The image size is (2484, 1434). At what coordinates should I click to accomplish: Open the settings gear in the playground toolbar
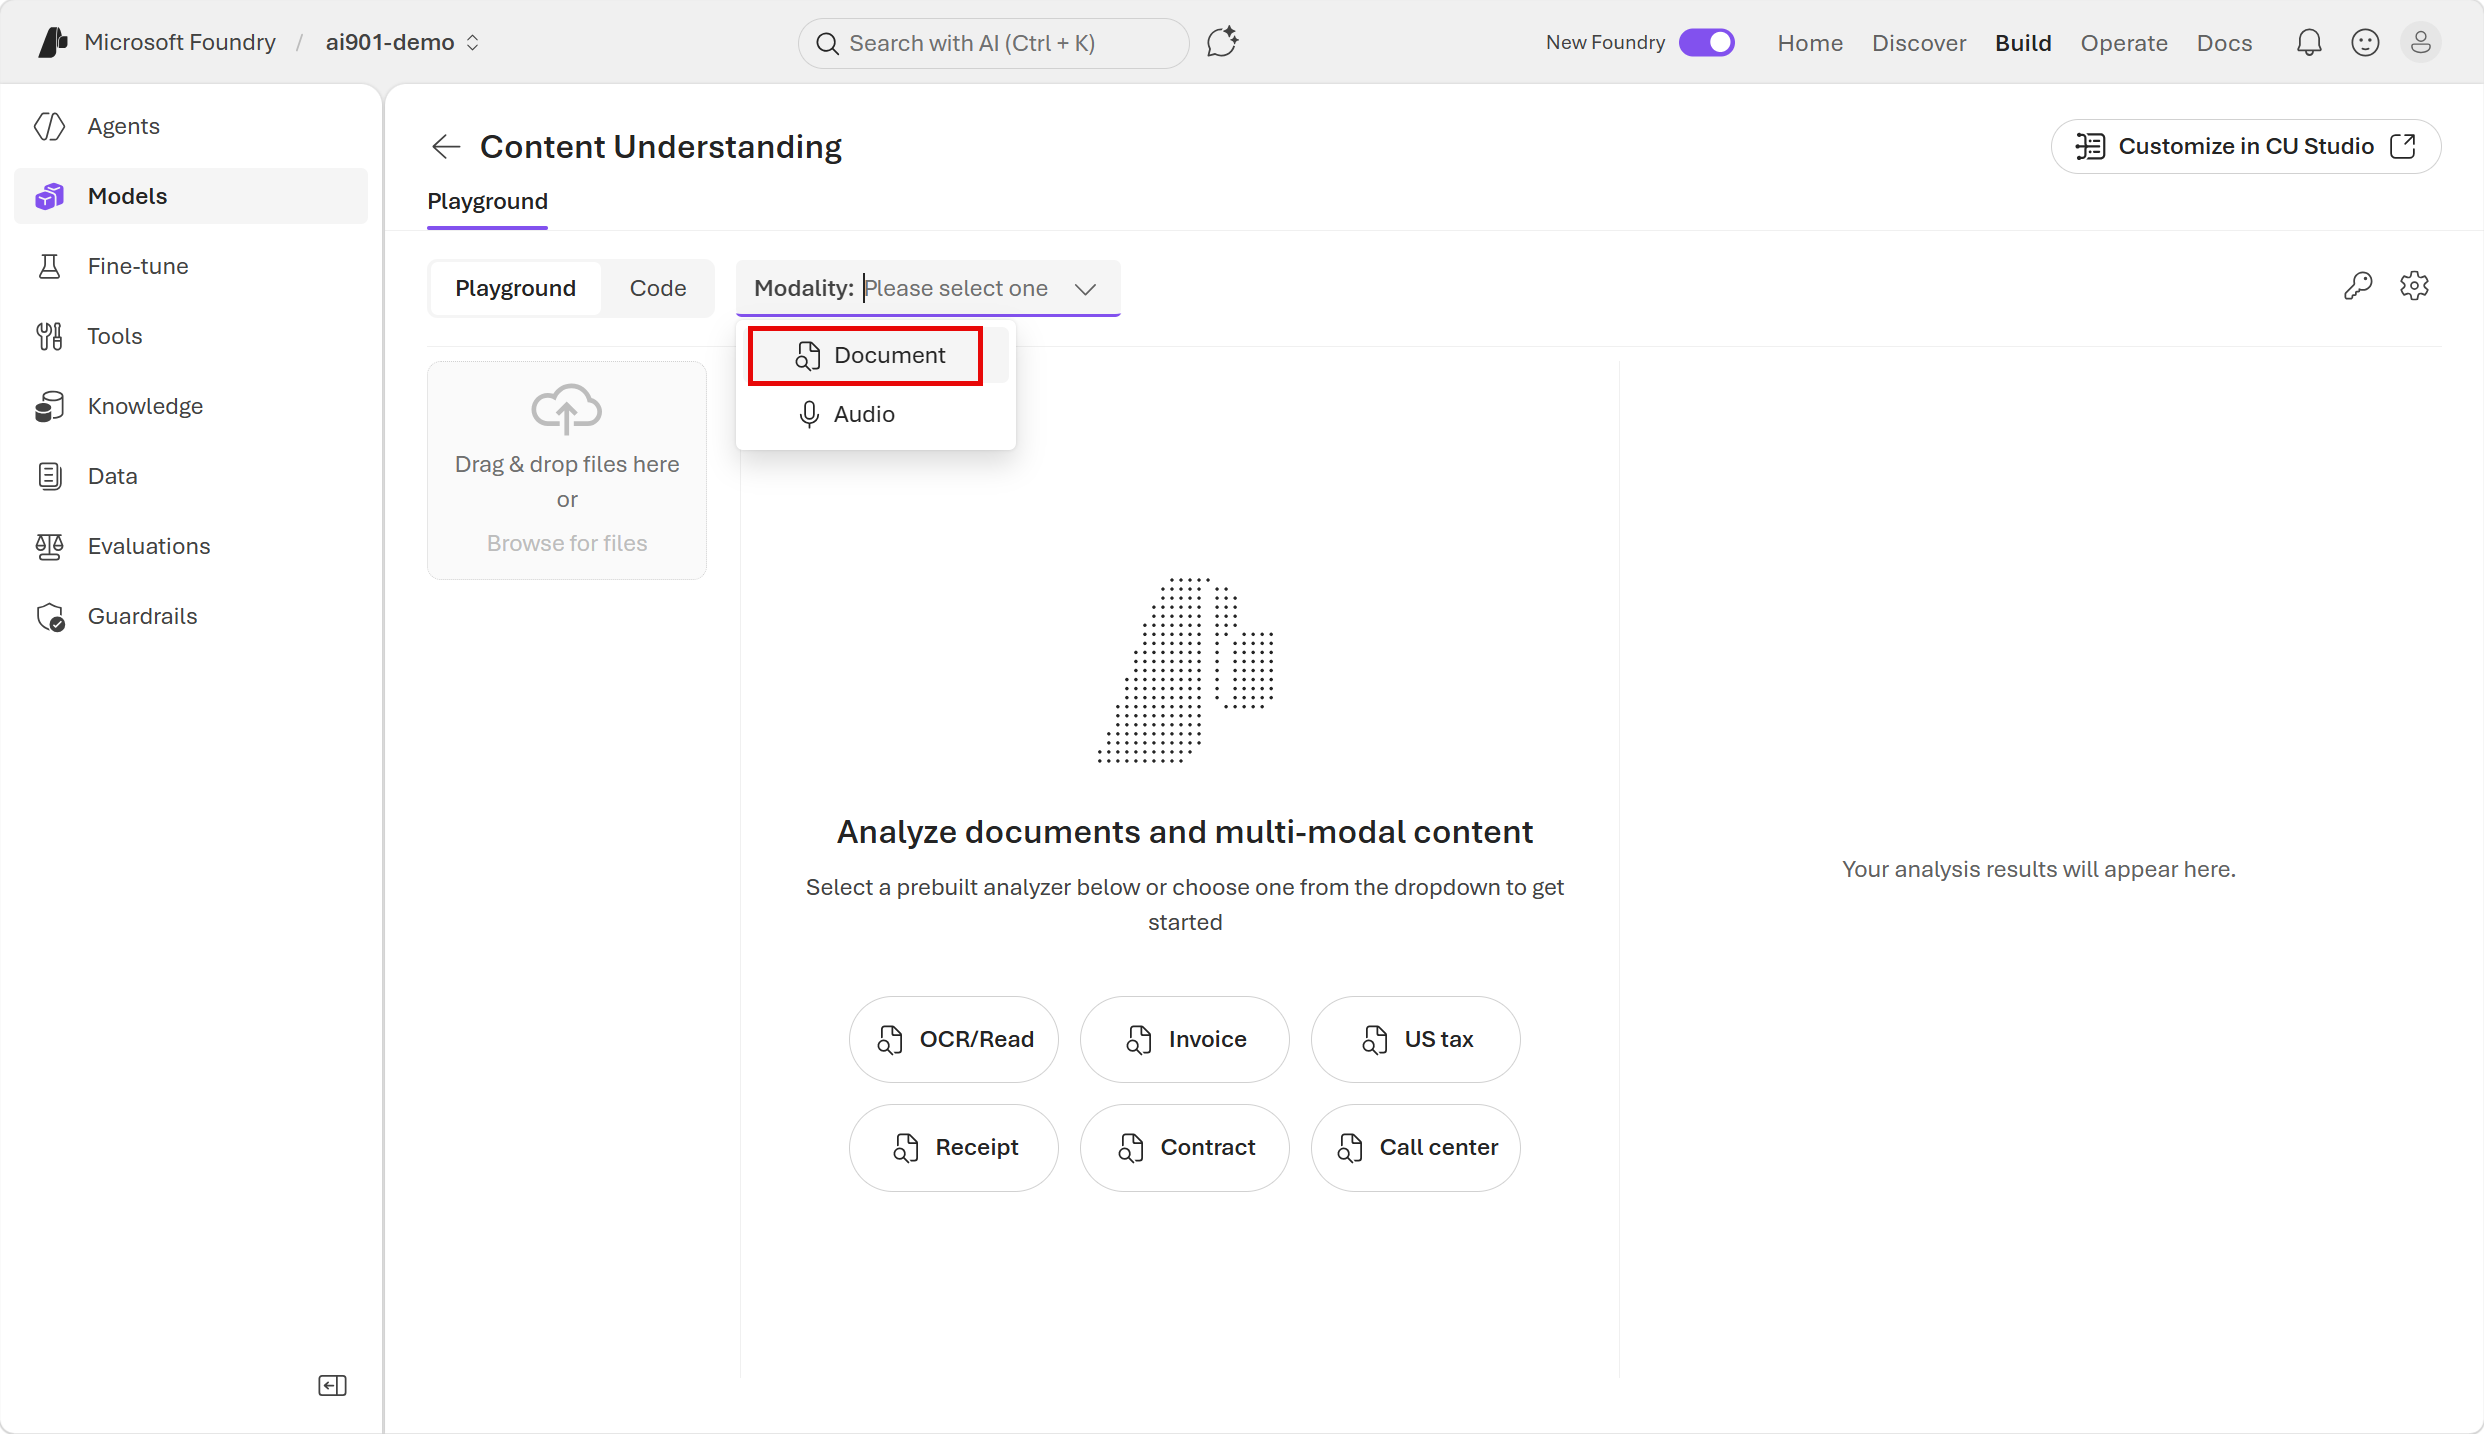coord(2414,286)
